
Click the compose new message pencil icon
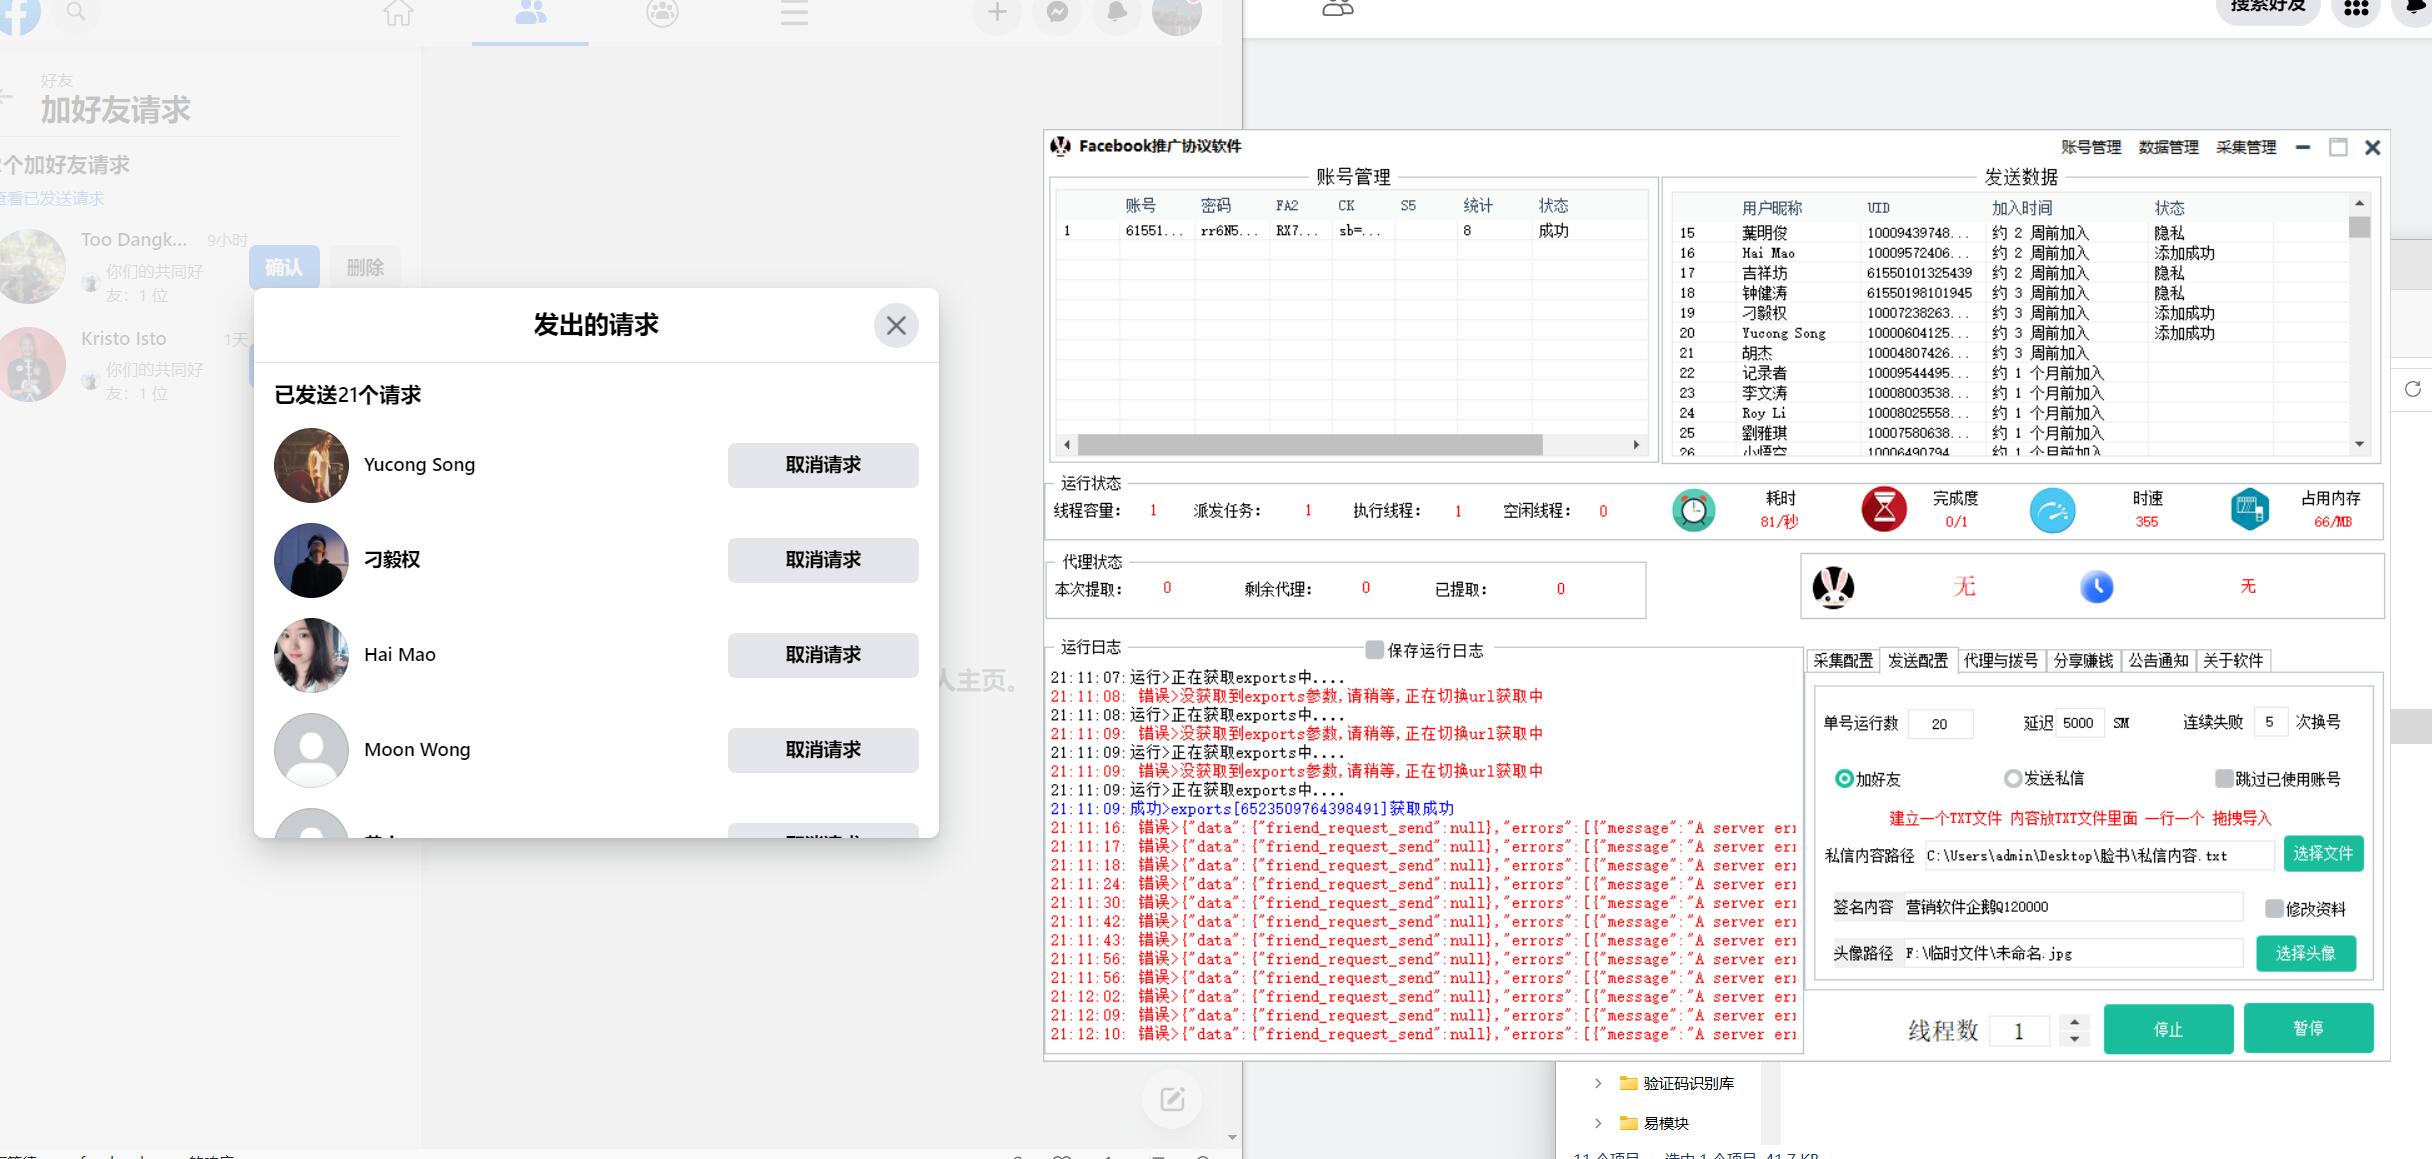1172,1100
